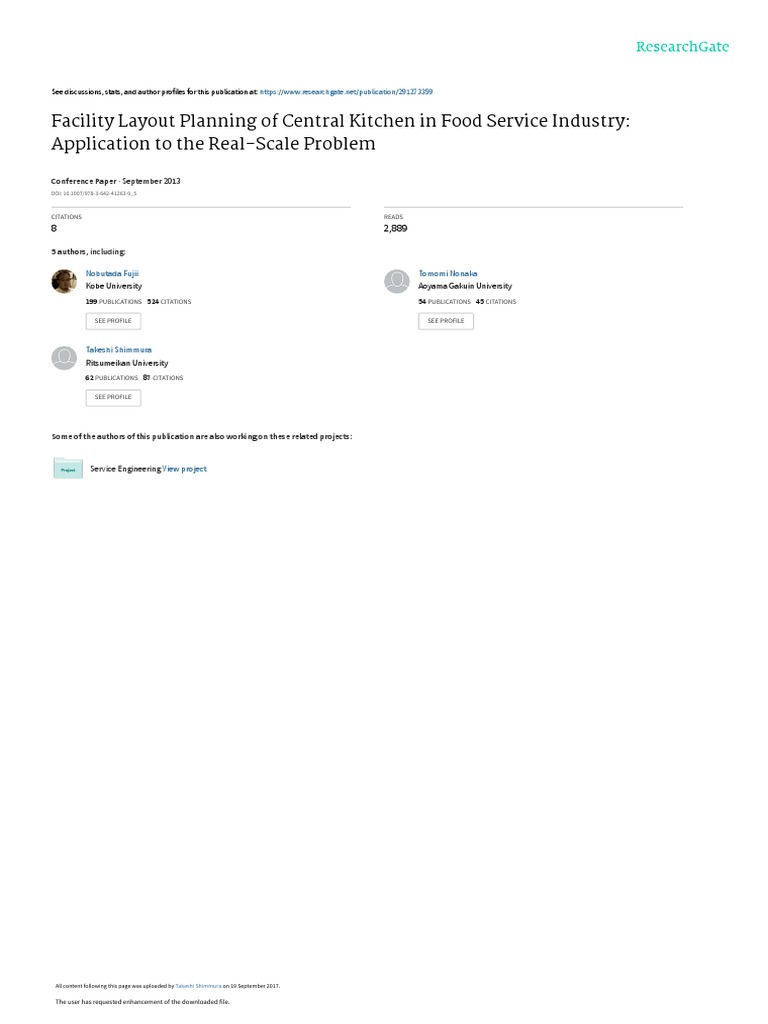Open Tomomi Nonaka author name link
This screenshot has width=768, height=1024.
pos(449,273)
